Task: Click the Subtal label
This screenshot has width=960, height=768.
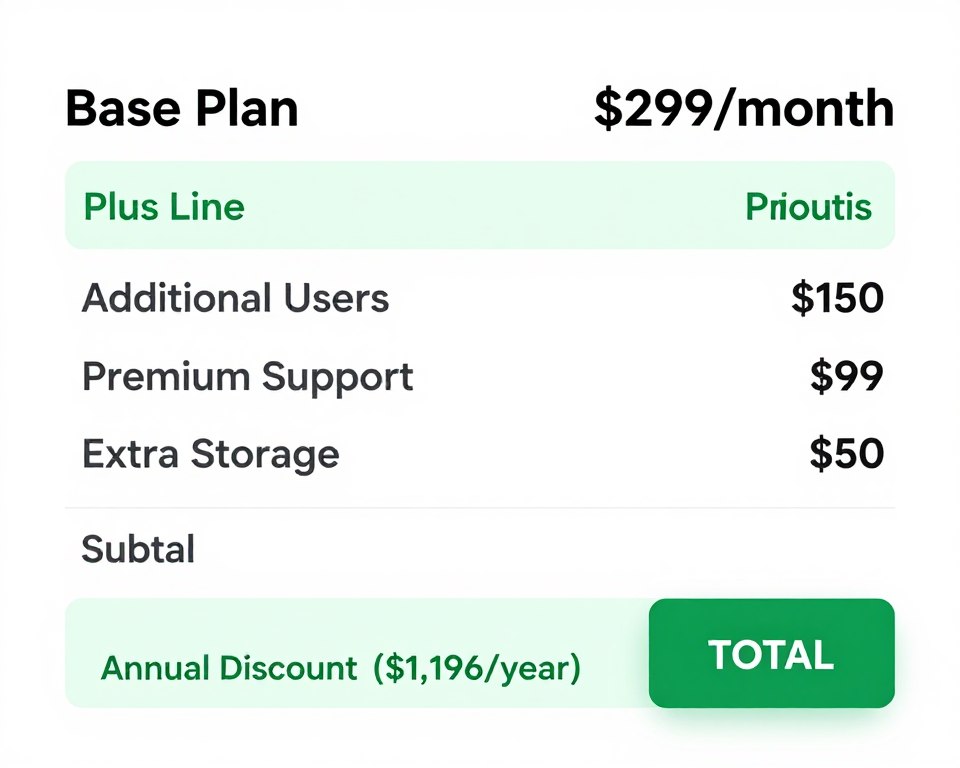Action: click(136, 548)
